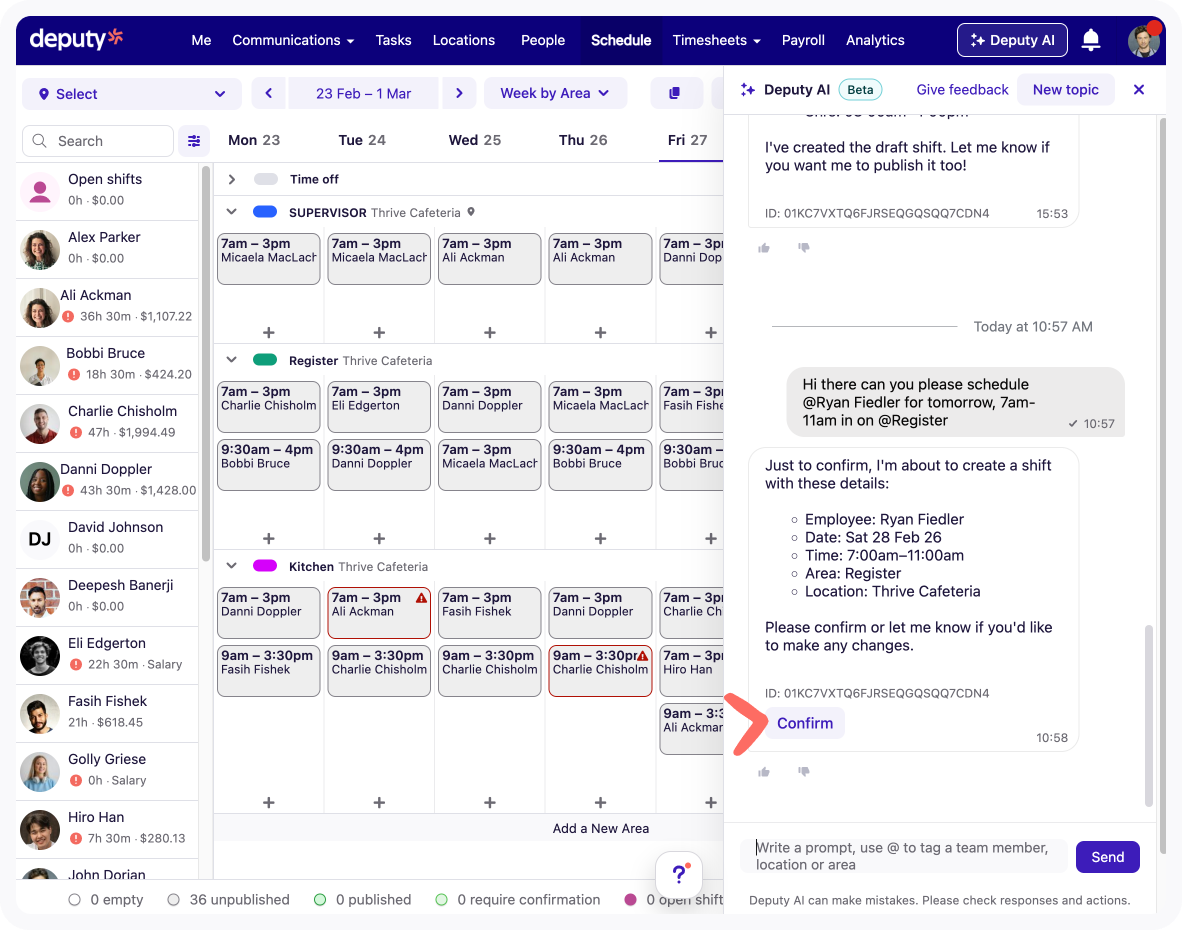The height and width of the screenshot is (930, 1182).
Task: Click the Register green color swatch
Action: click(x=265, y=360)
